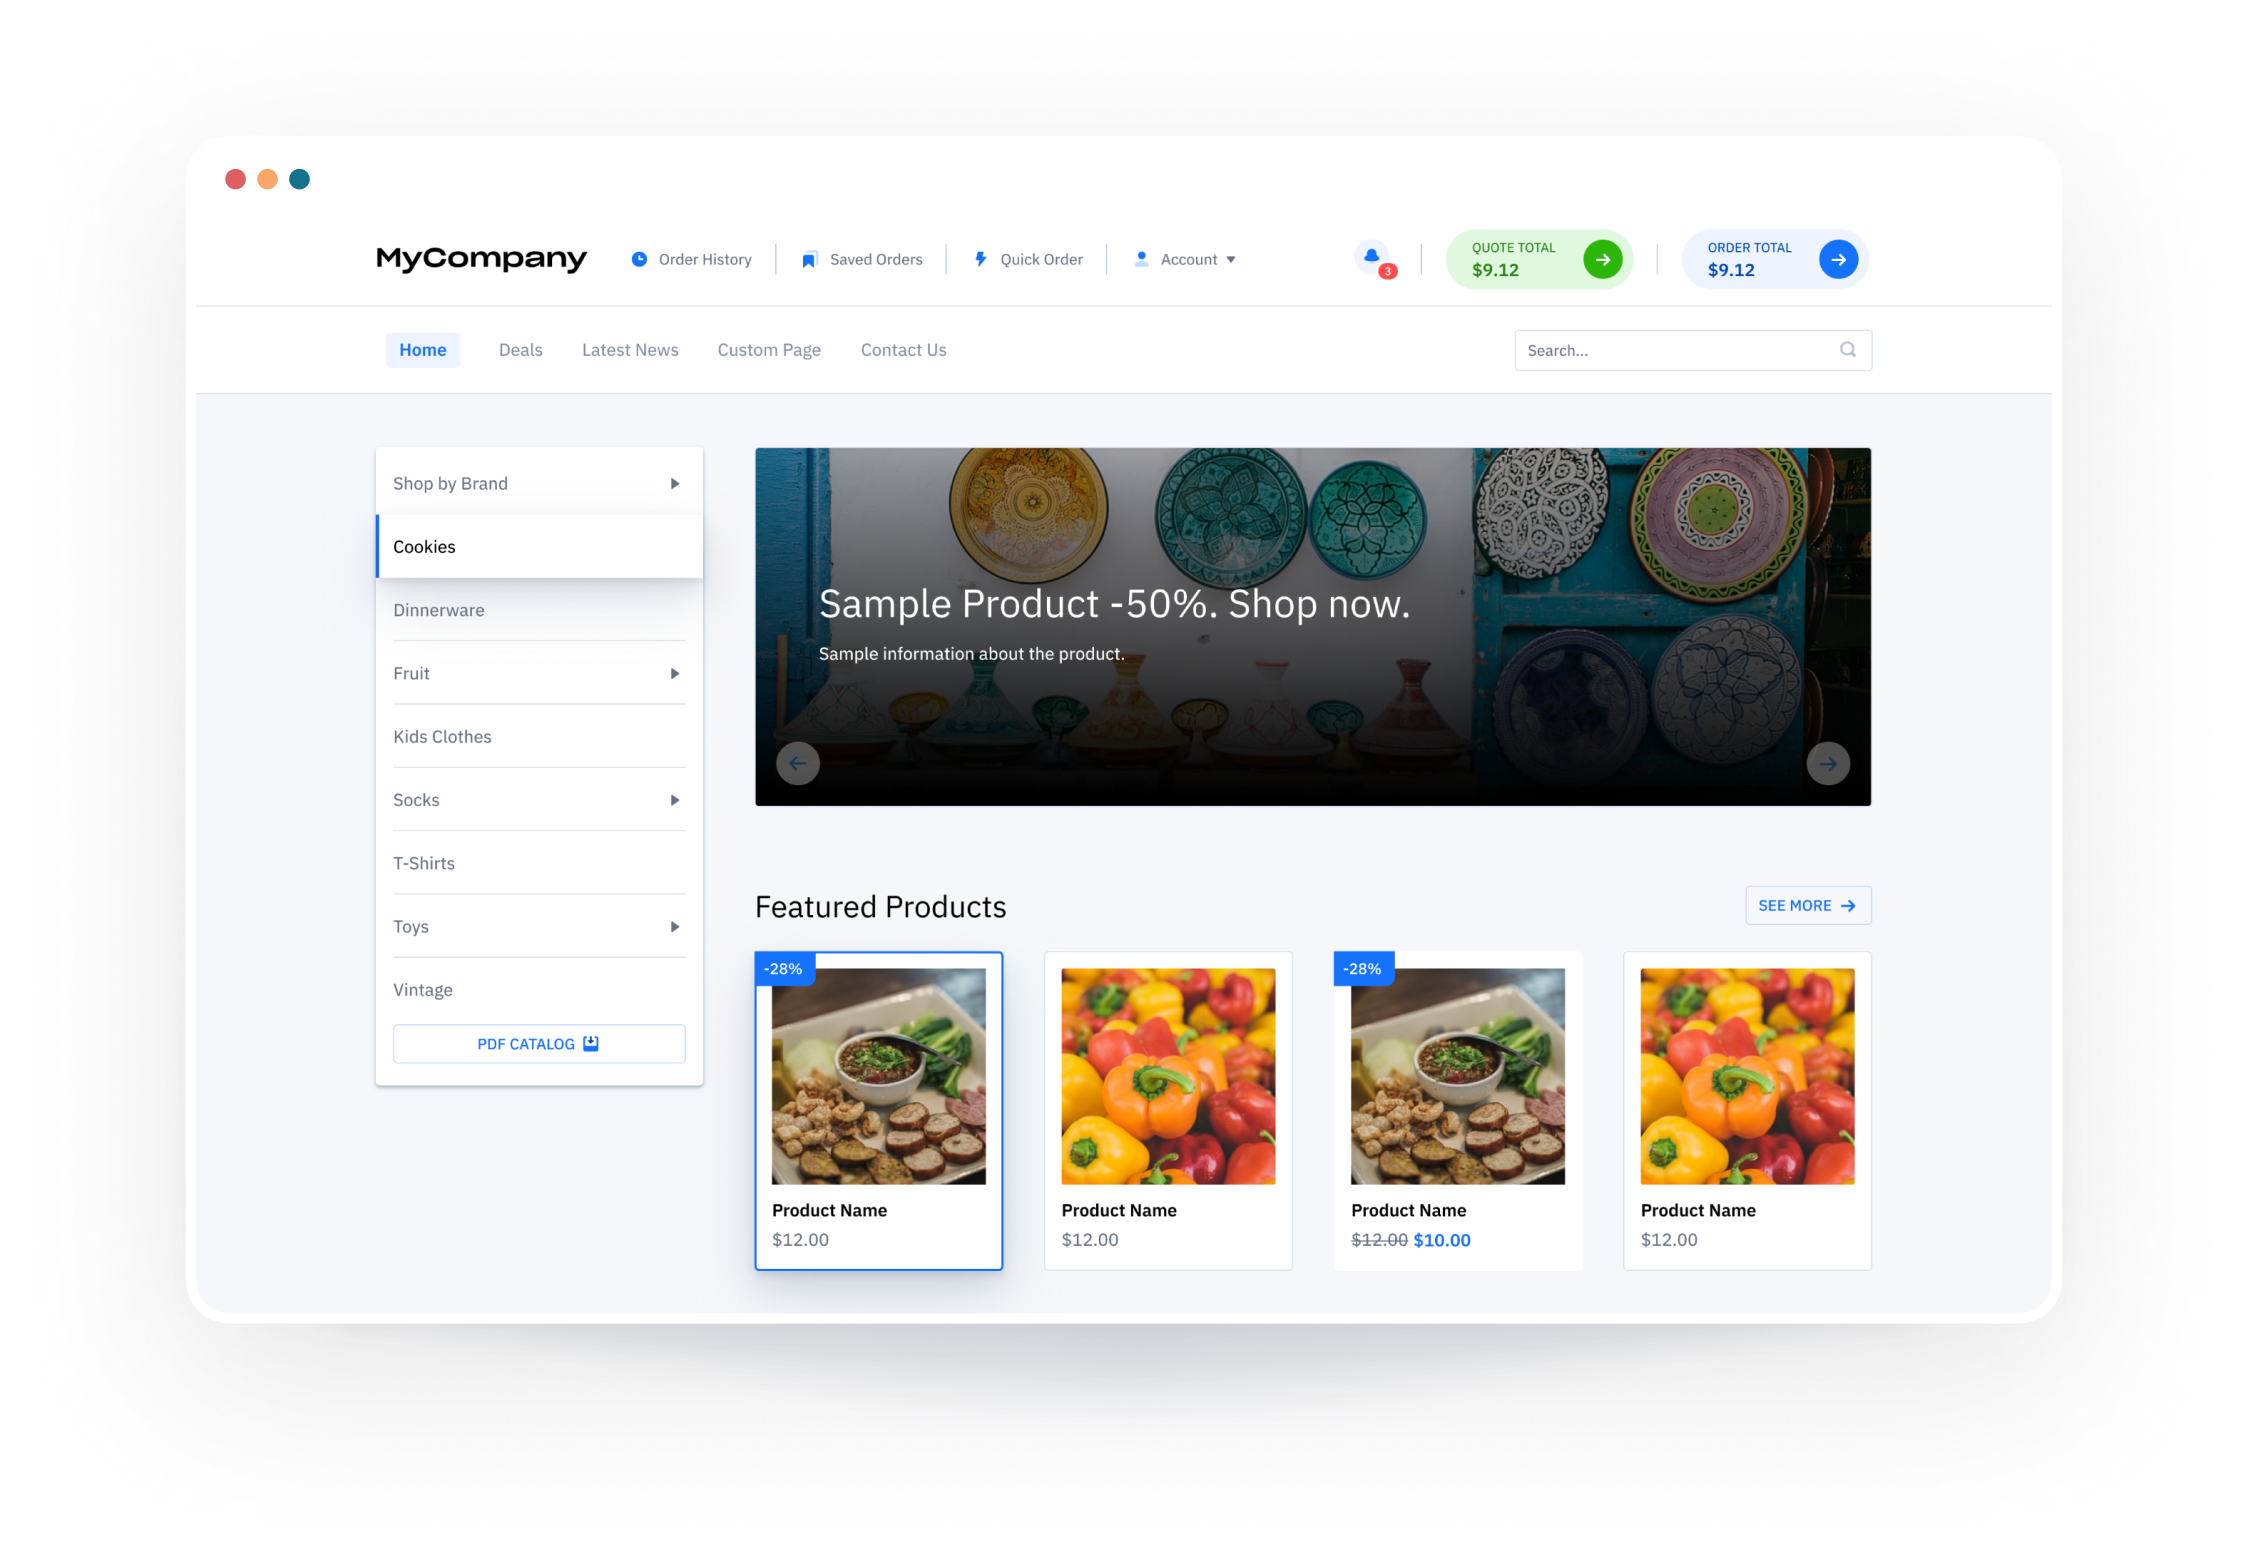Viewport: 2247px width, 1558px height.
Task: Select T-Shirts category
Action: (540, 863)
